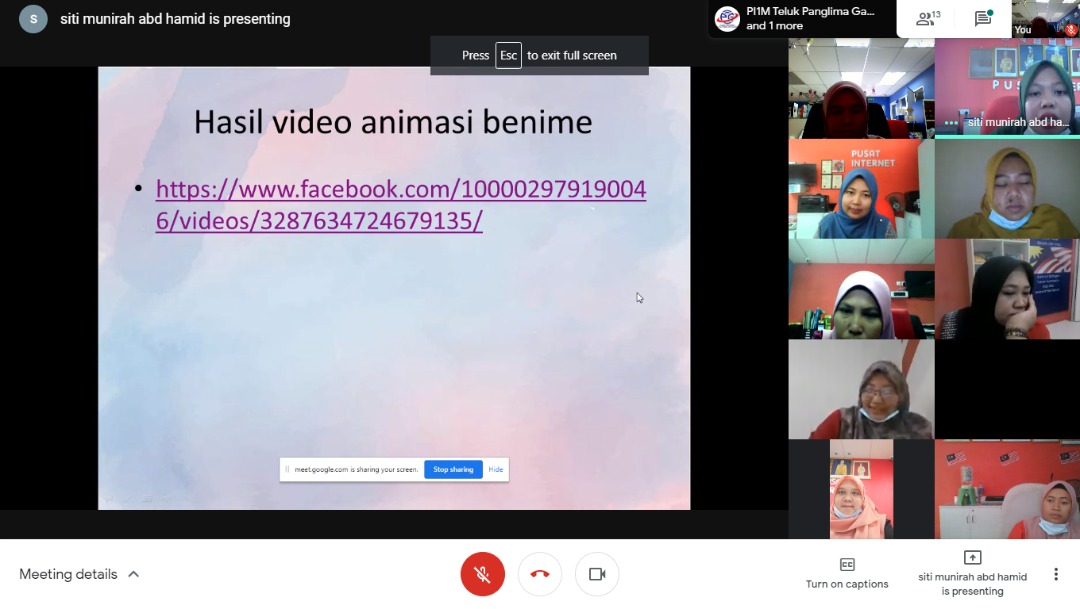Image resolution: width=1080 pixels, height=609 pixels.
Task: Click the red hang up call button
Action: pyautogui.click(x=540, y=574)
